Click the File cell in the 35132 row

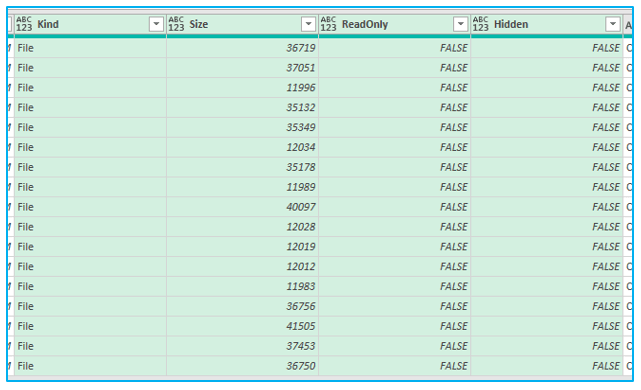pos(90,108)
